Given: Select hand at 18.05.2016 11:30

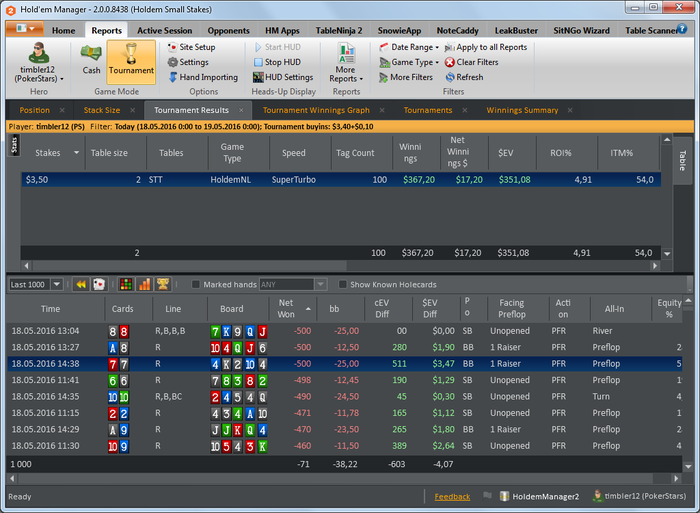Looking at the screenshot, I should (x=344, y=446).
